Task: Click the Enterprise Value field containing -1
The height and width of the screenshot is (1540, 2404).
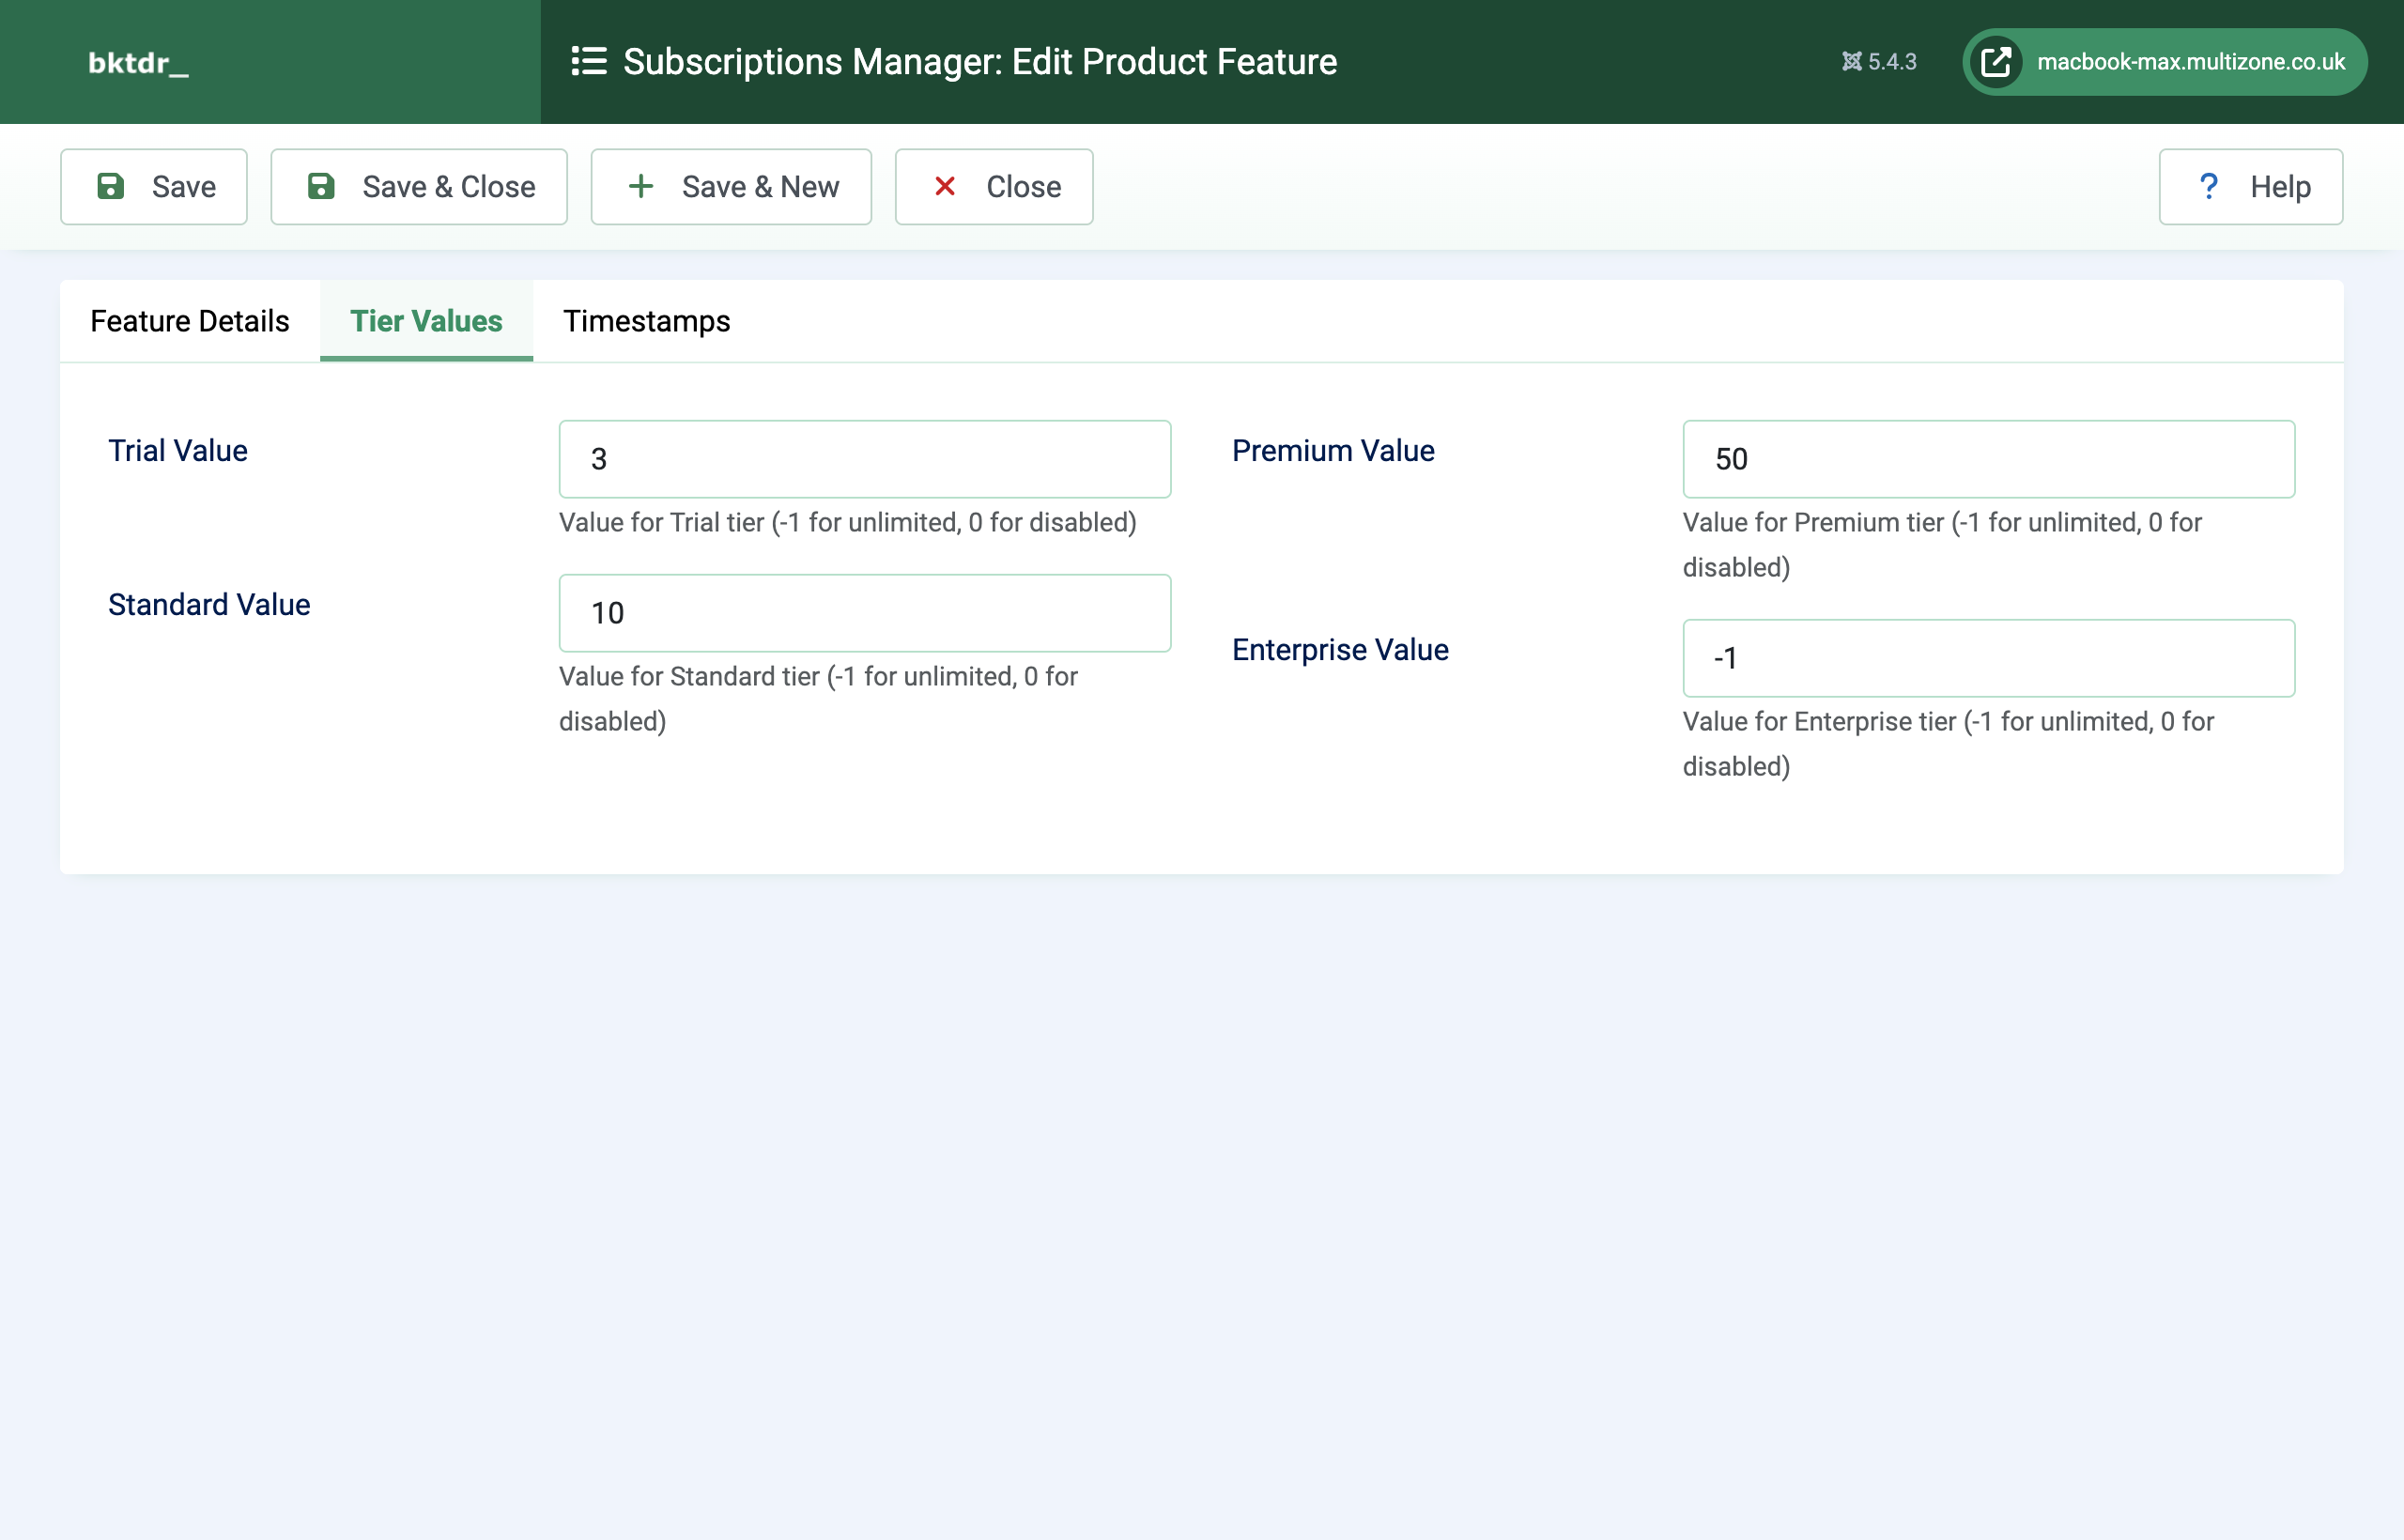Action: click(1988, 658)
